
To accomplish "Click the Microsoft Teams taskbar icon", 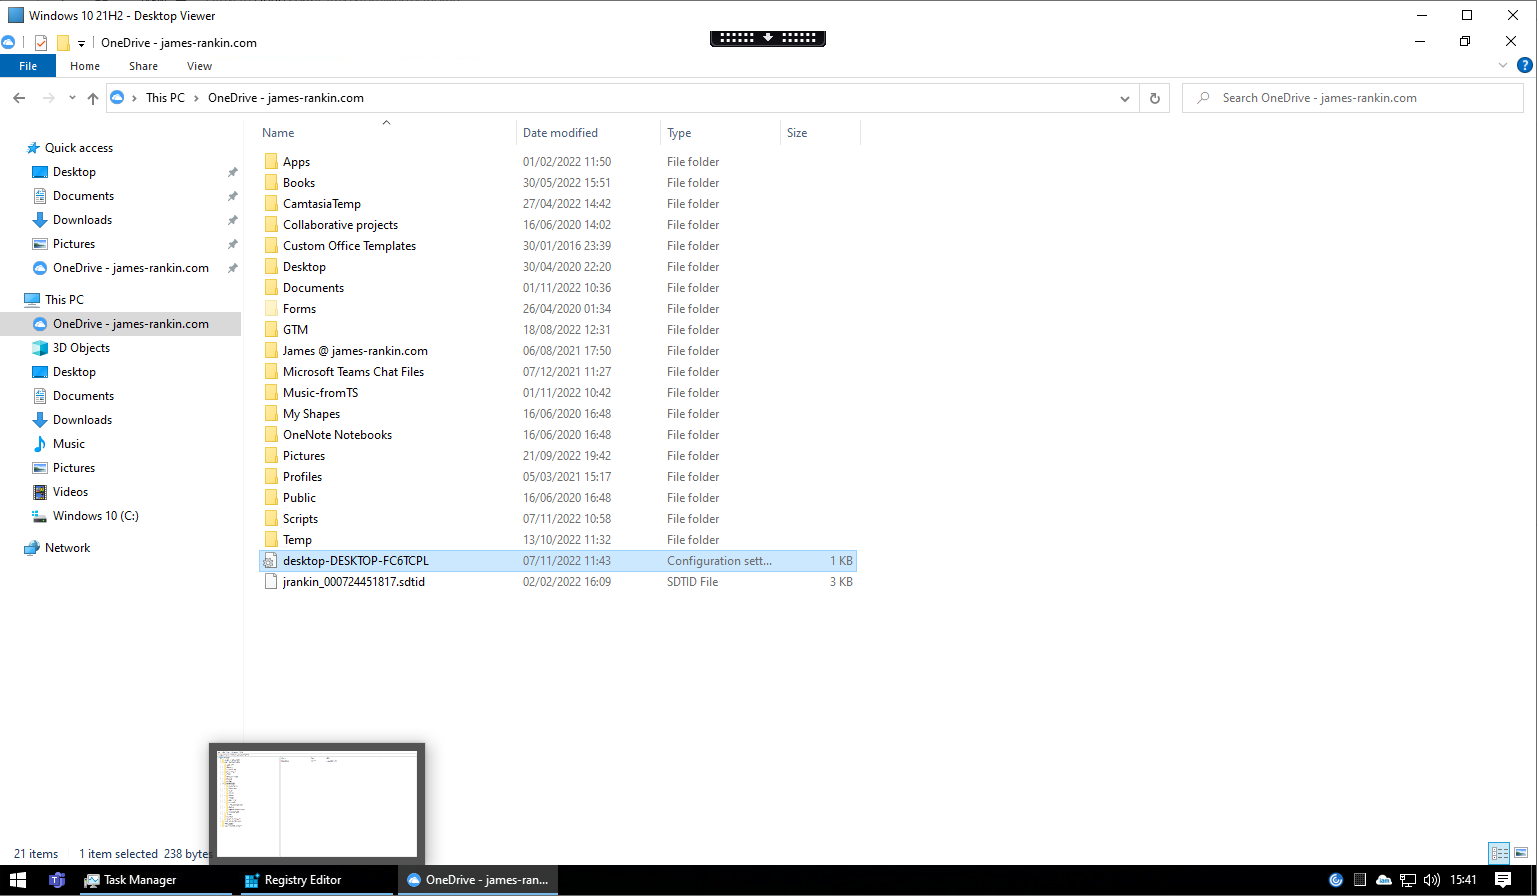I will pos(57,880).
